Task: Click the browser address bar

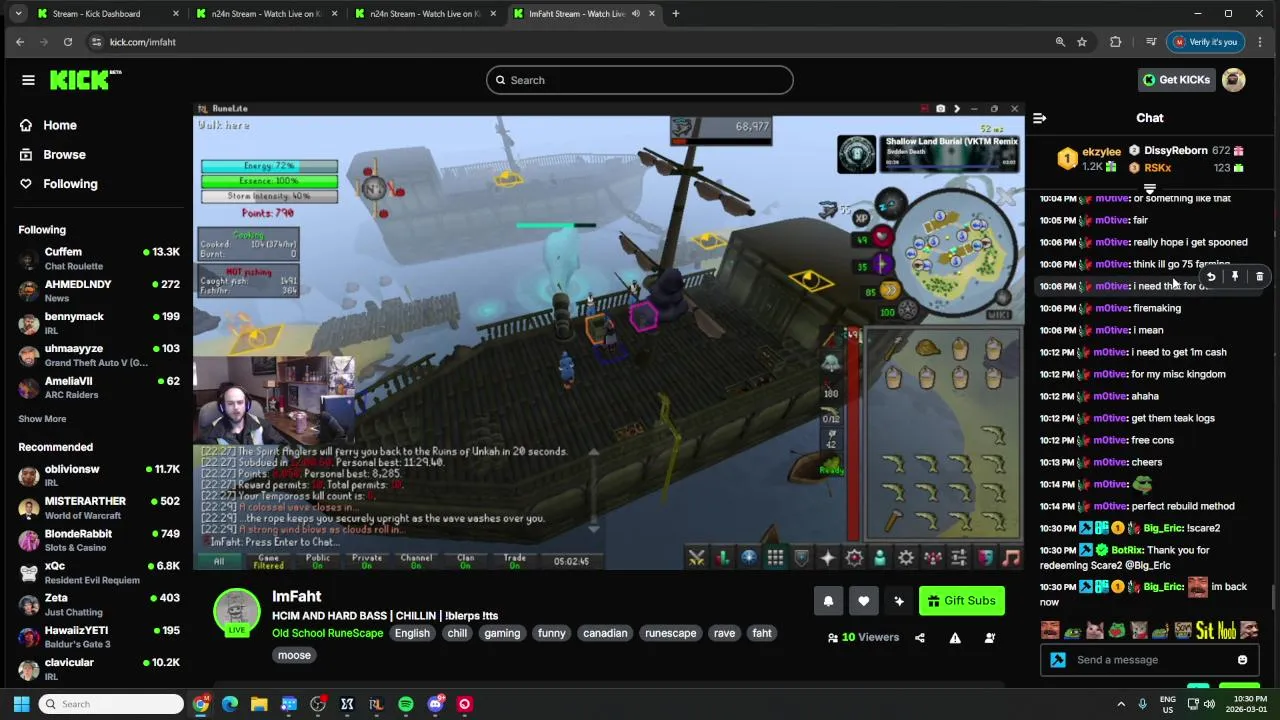Action: (x=570, y=42)
